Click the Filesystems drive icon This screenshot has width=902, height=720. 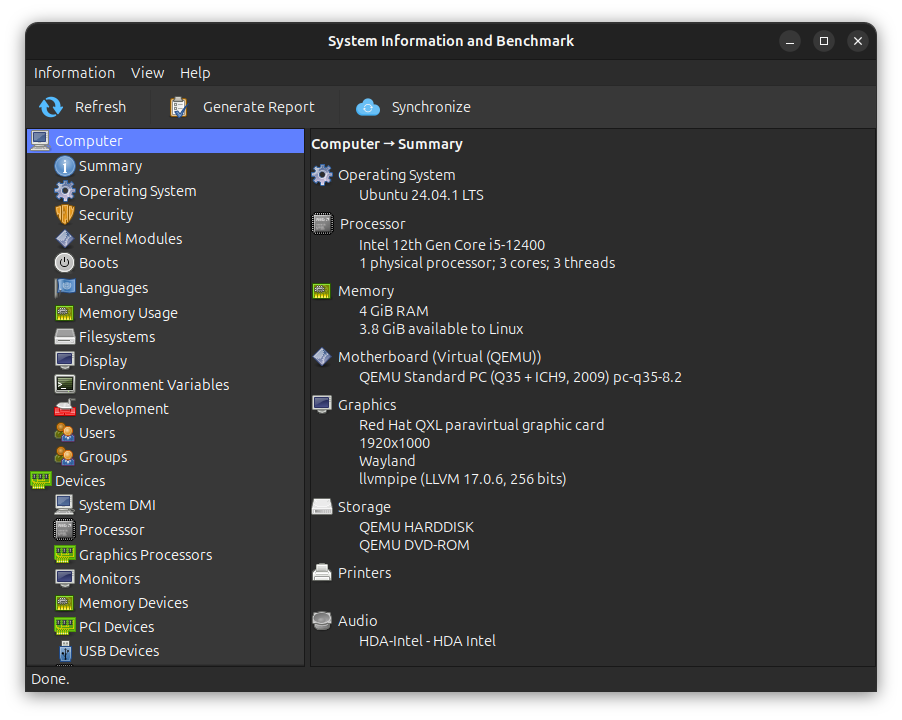click(64, 336)
